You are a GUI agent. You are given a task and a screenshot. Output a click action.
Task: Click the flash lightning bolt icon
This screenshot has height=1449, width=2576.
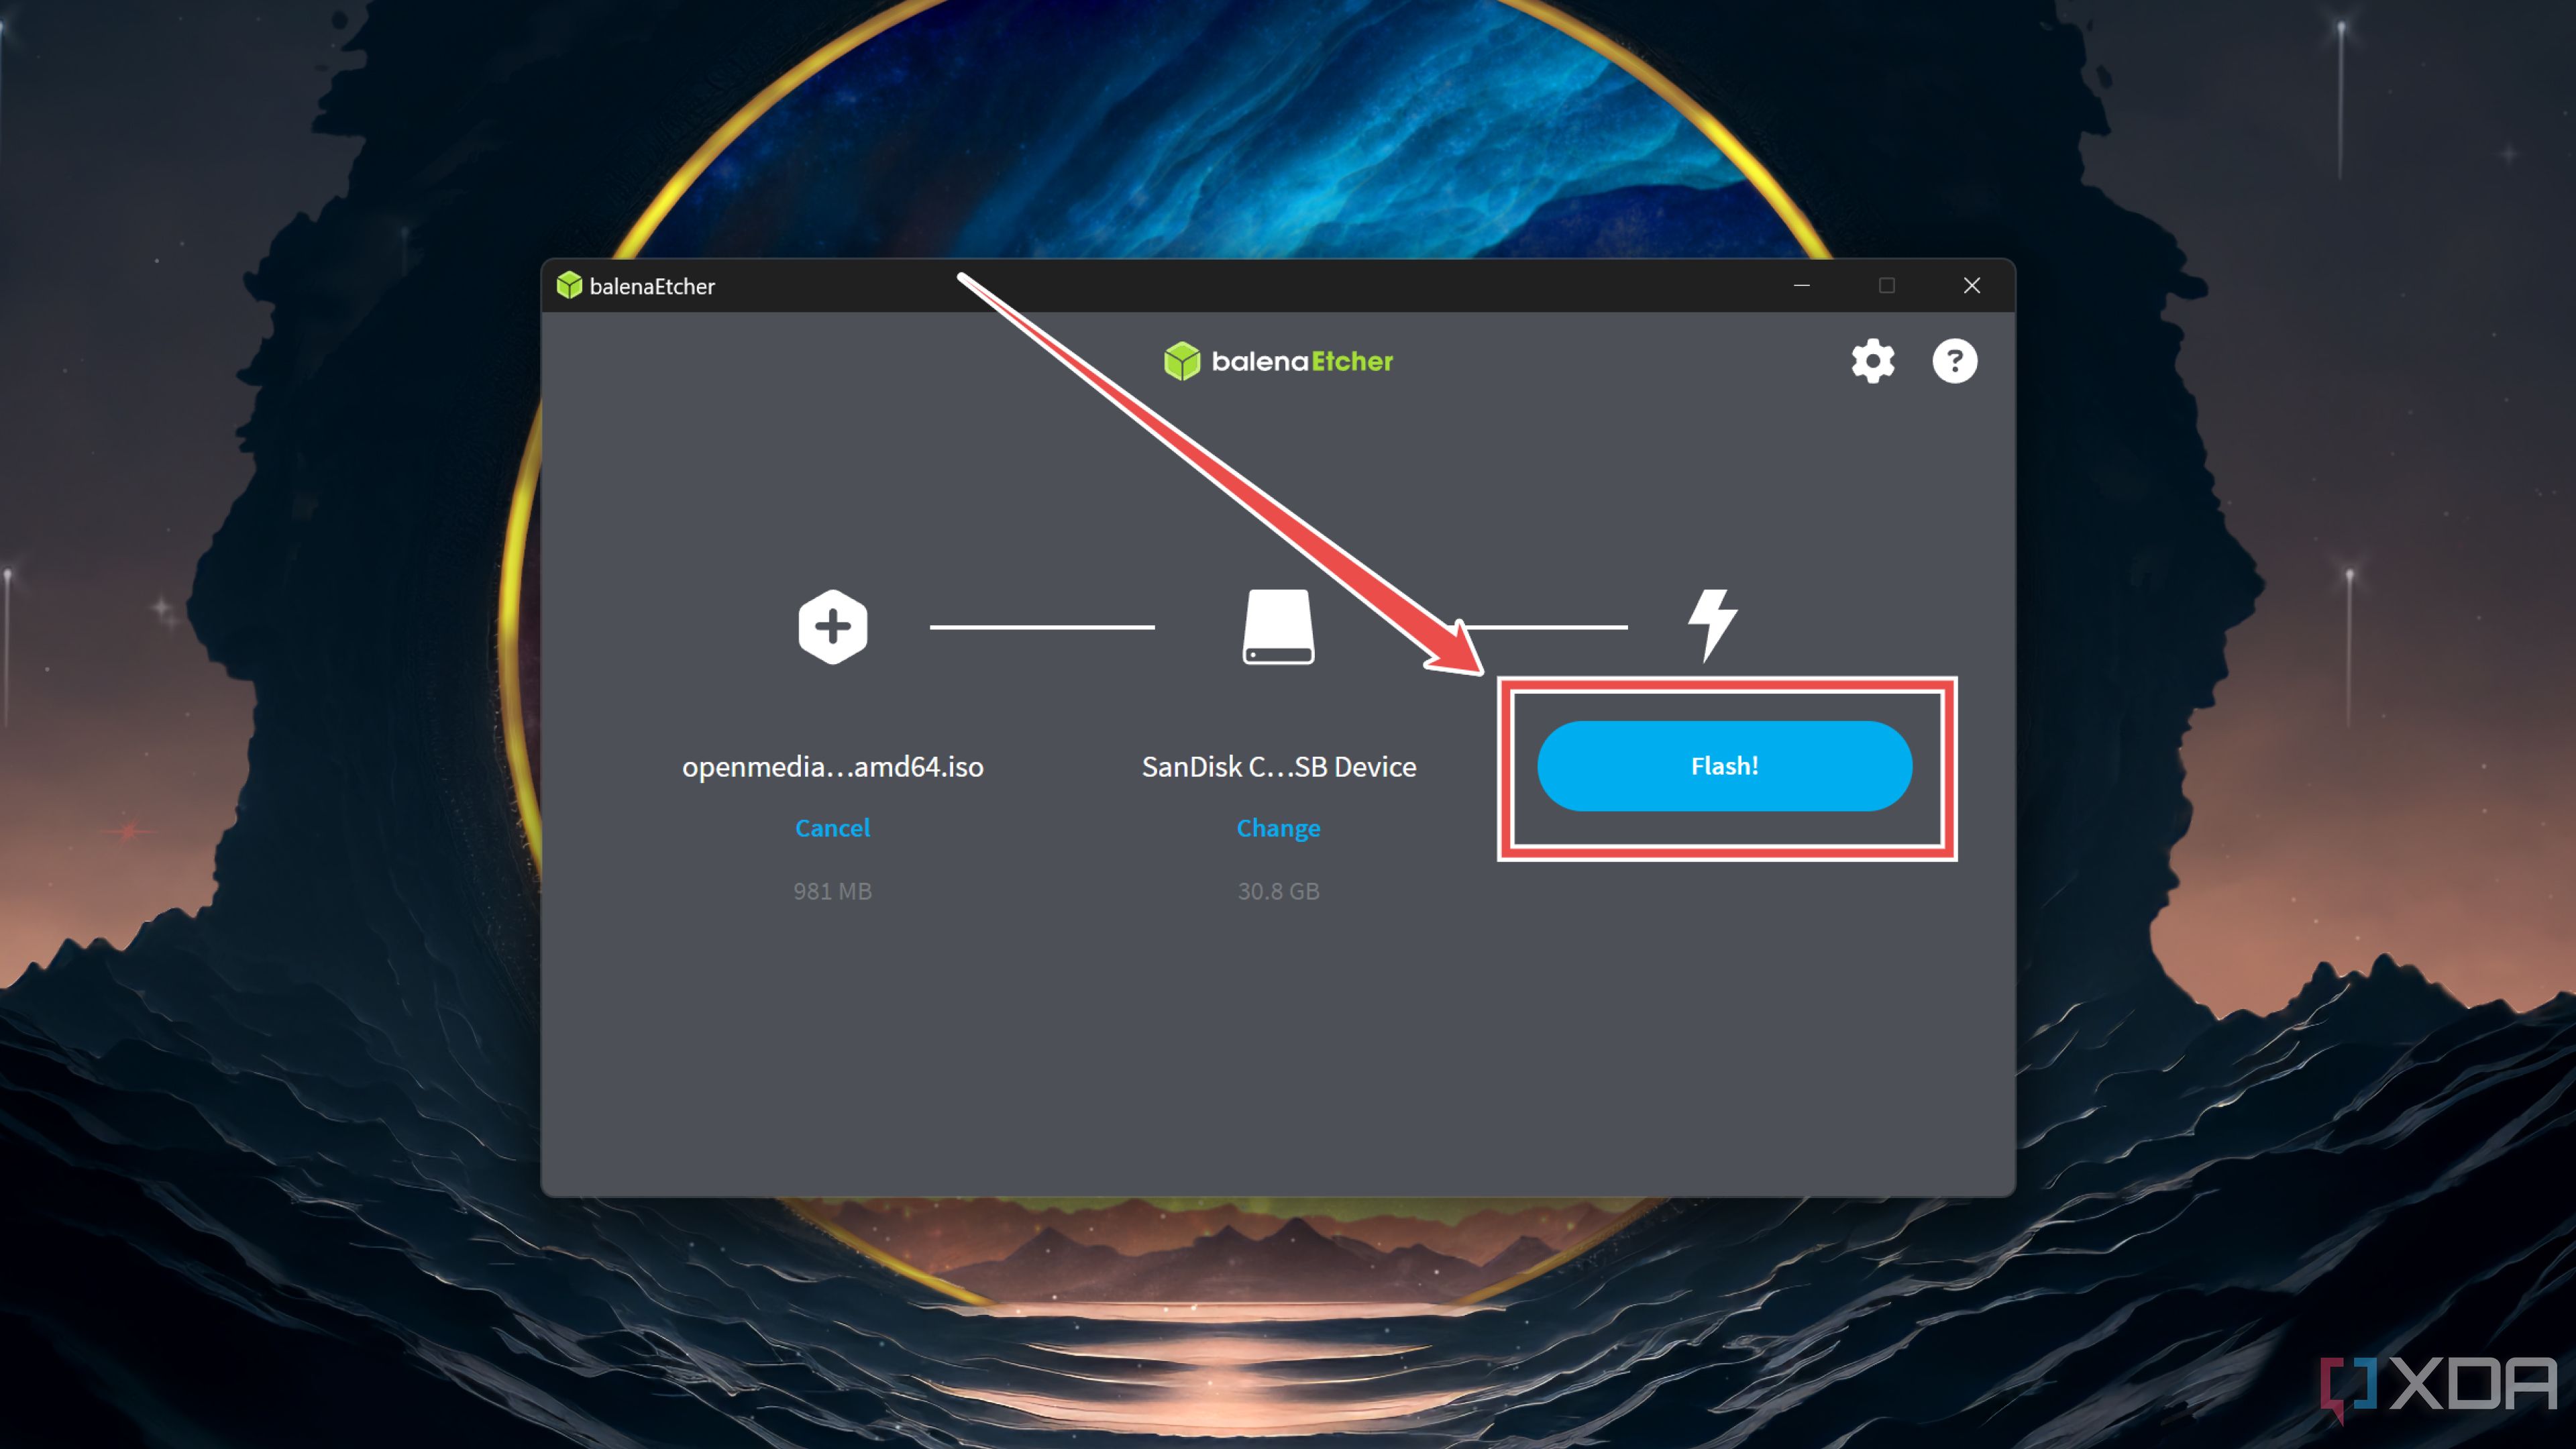tap(1711, 623)
